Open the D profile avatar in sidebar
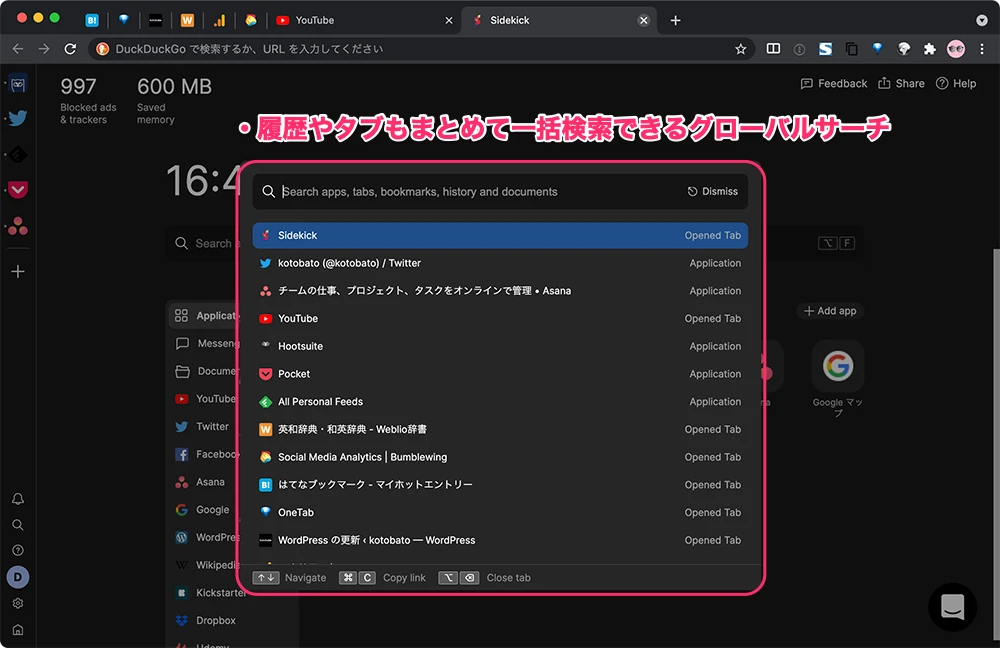The height and width of the screenshot is (648, 1000). coord(18,577)
